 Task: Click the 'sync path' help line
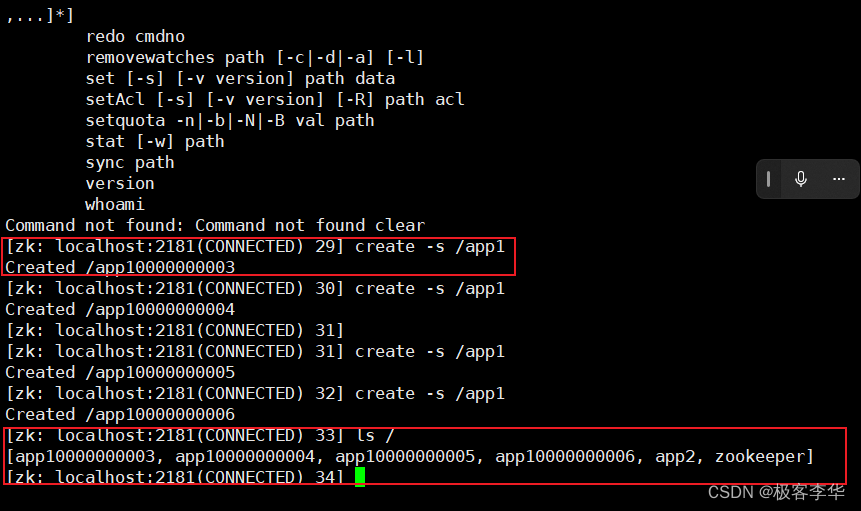[x=130, y=162]
